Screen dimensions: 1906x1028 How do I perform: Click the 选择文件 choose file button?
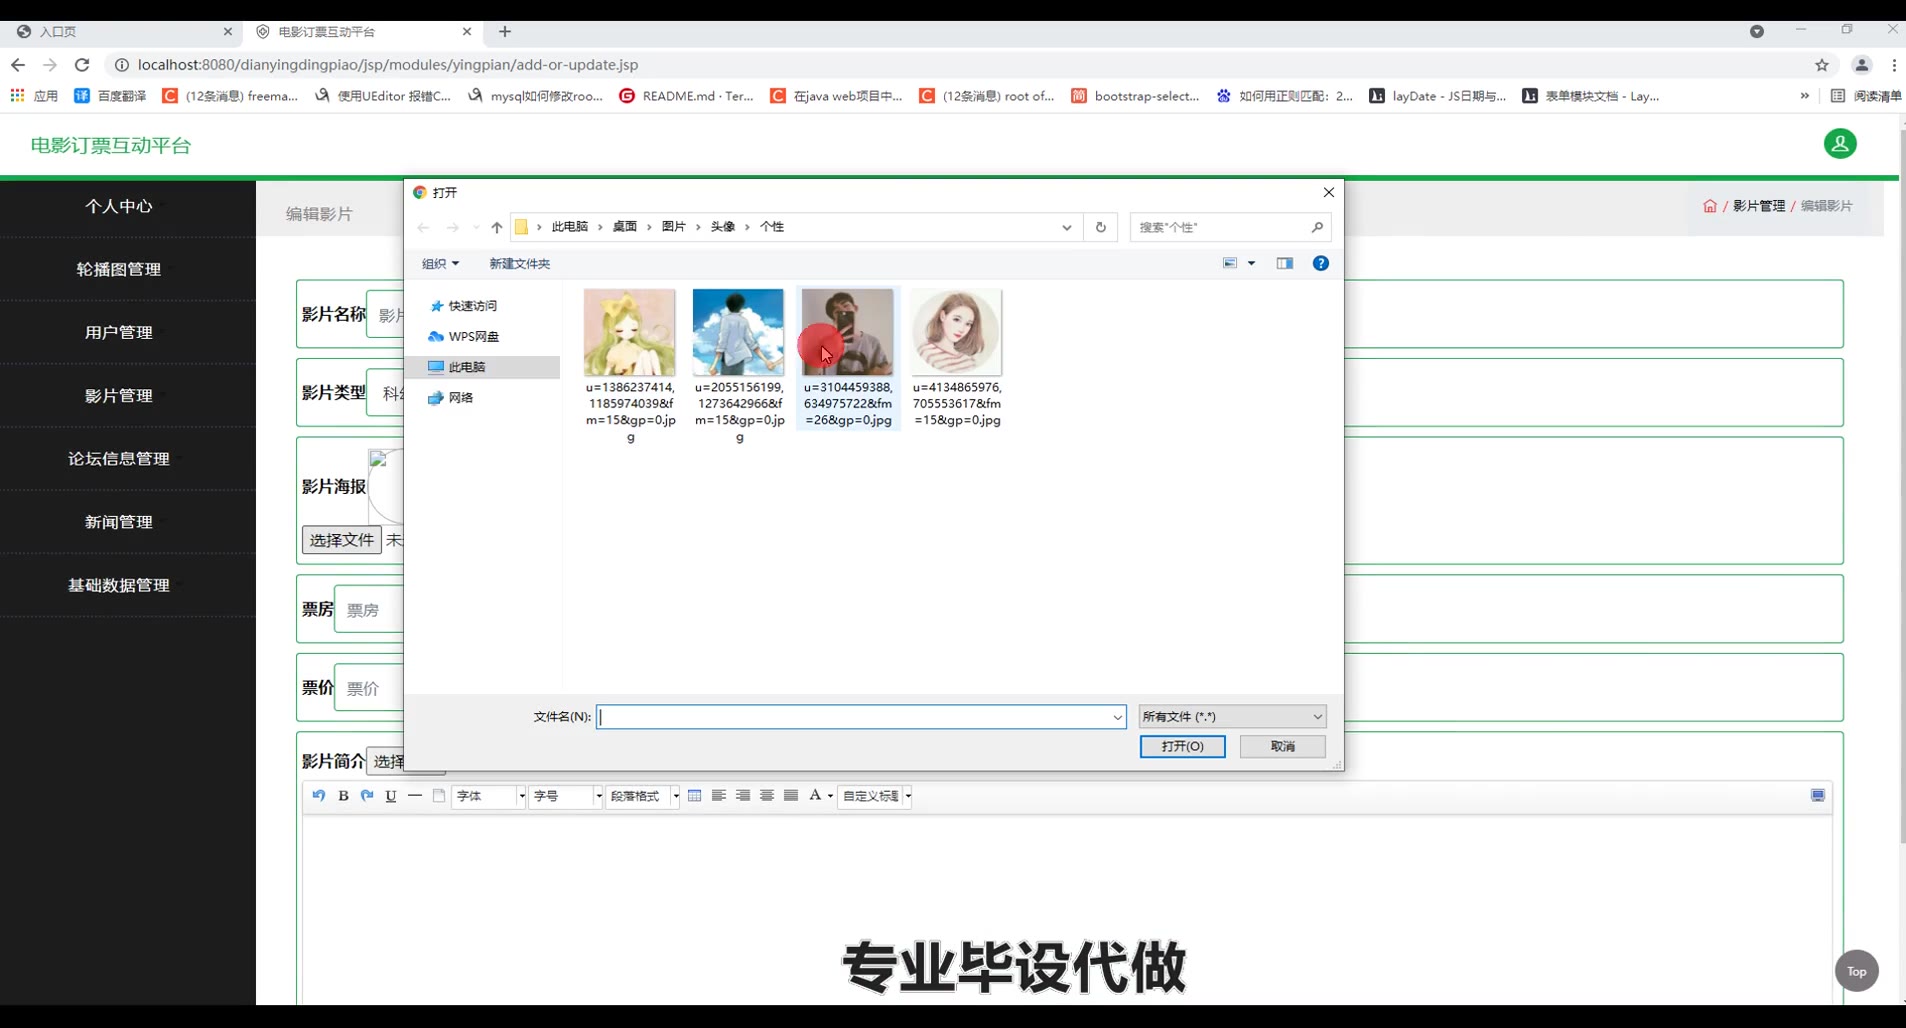click(x=342, y=540)
